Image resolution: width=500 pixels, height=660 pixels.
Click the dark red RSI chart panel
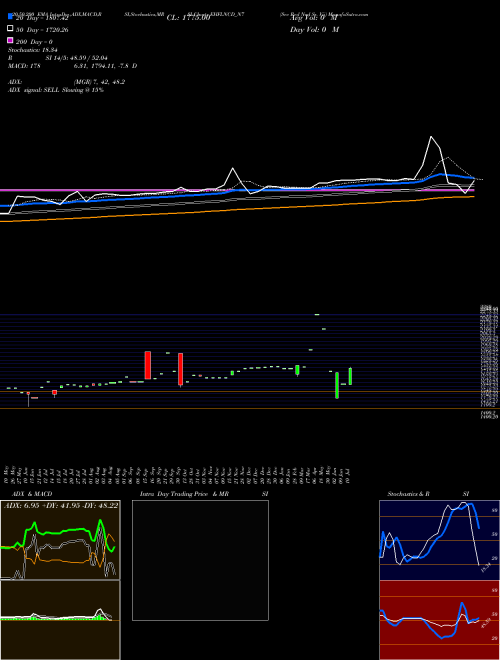tap(439, 620)
